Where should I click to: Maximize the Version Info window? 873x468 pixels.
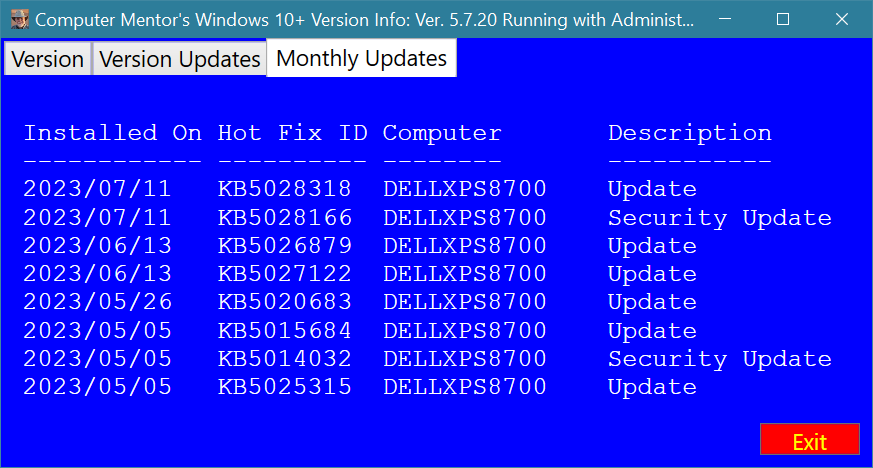point(783,19)
